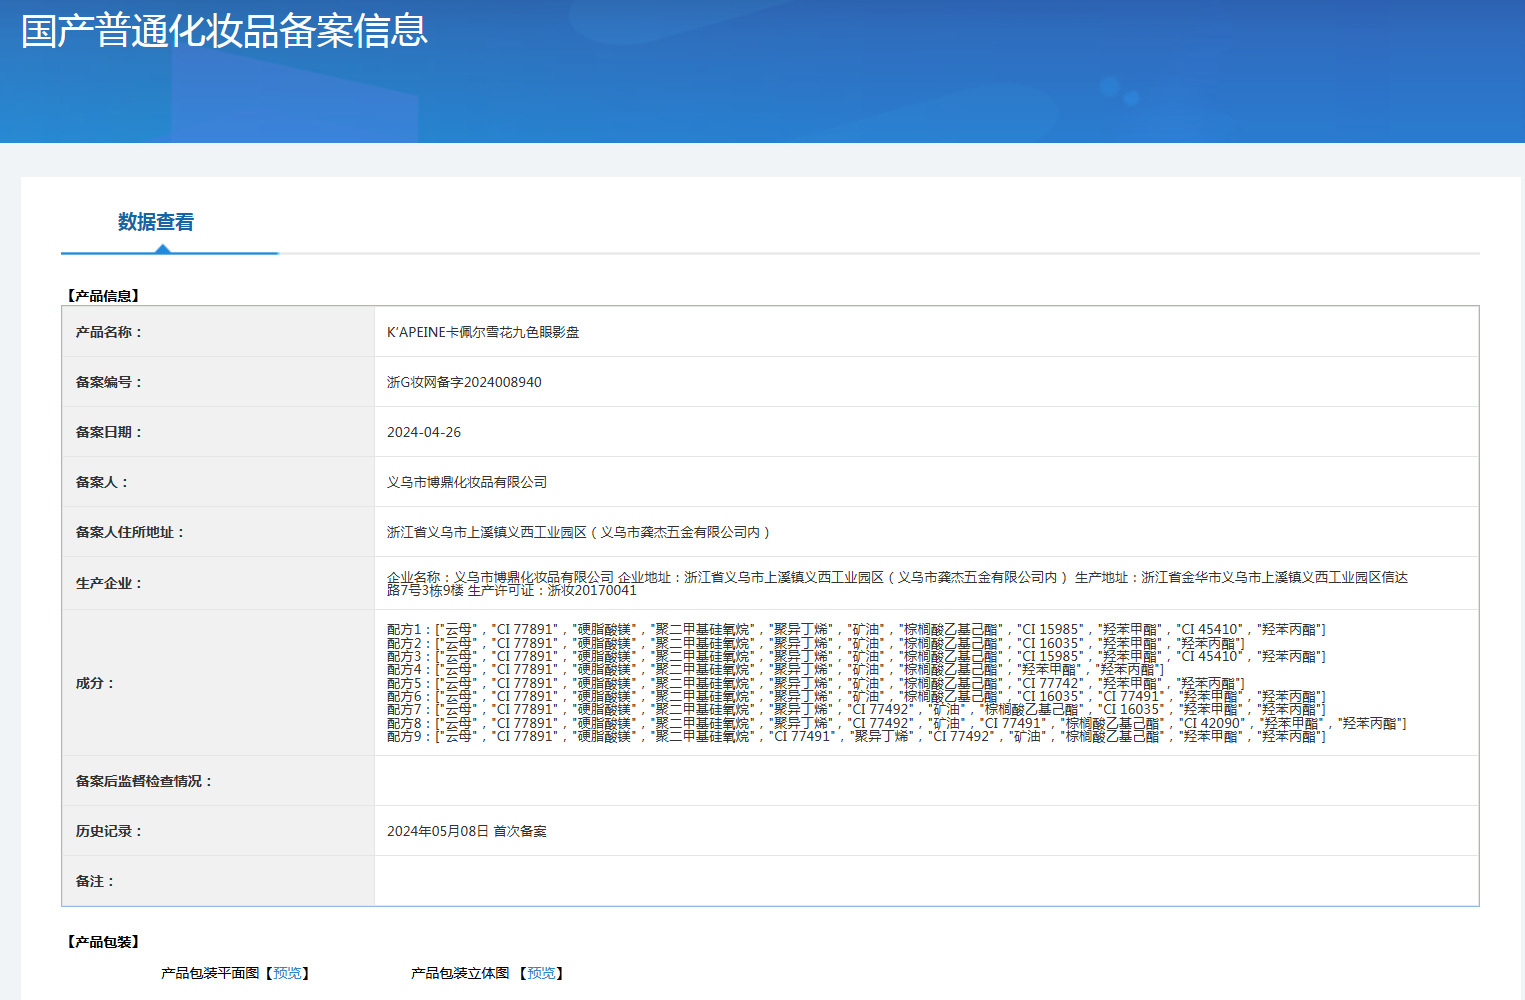Select 义乌市博鼎化妆品有限公司 in the 备案人 row
This screenshot has width=1525, height=1000.
[467, 482]
